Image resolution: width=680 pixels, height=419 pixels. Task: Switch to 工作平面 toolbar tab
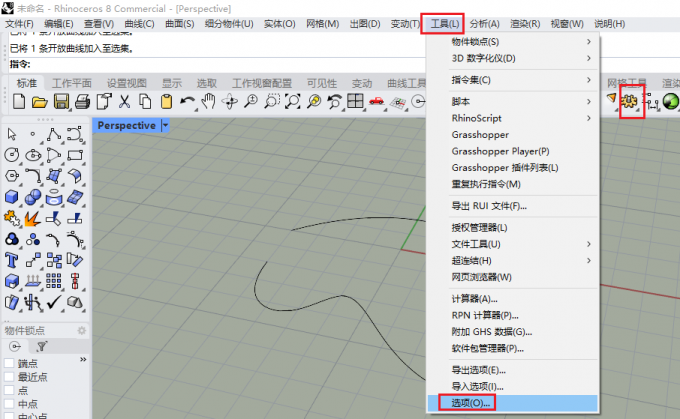point(72,83)
